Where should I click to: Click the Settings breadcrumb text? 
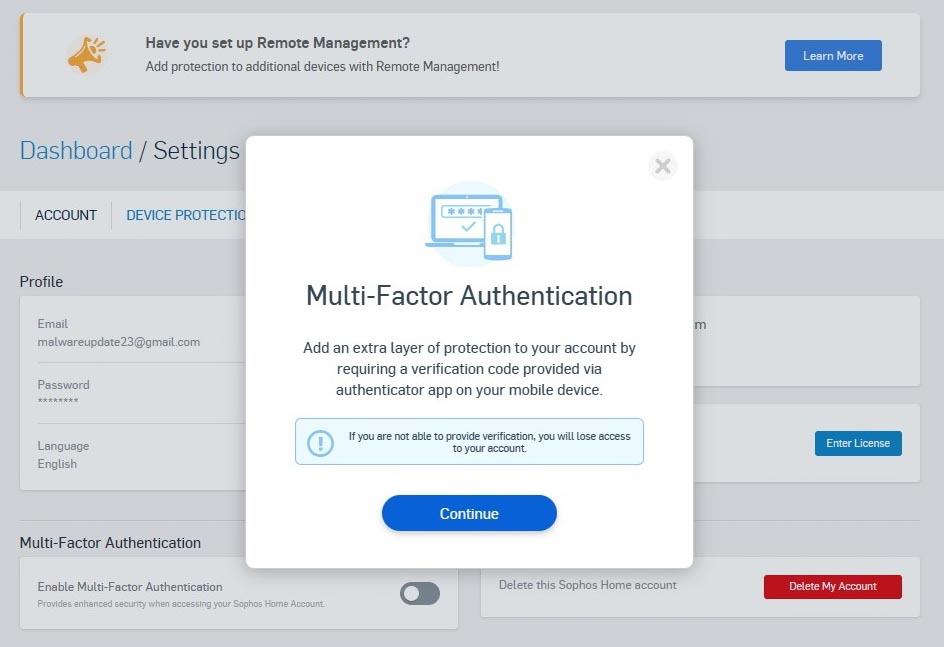(196, 151)
